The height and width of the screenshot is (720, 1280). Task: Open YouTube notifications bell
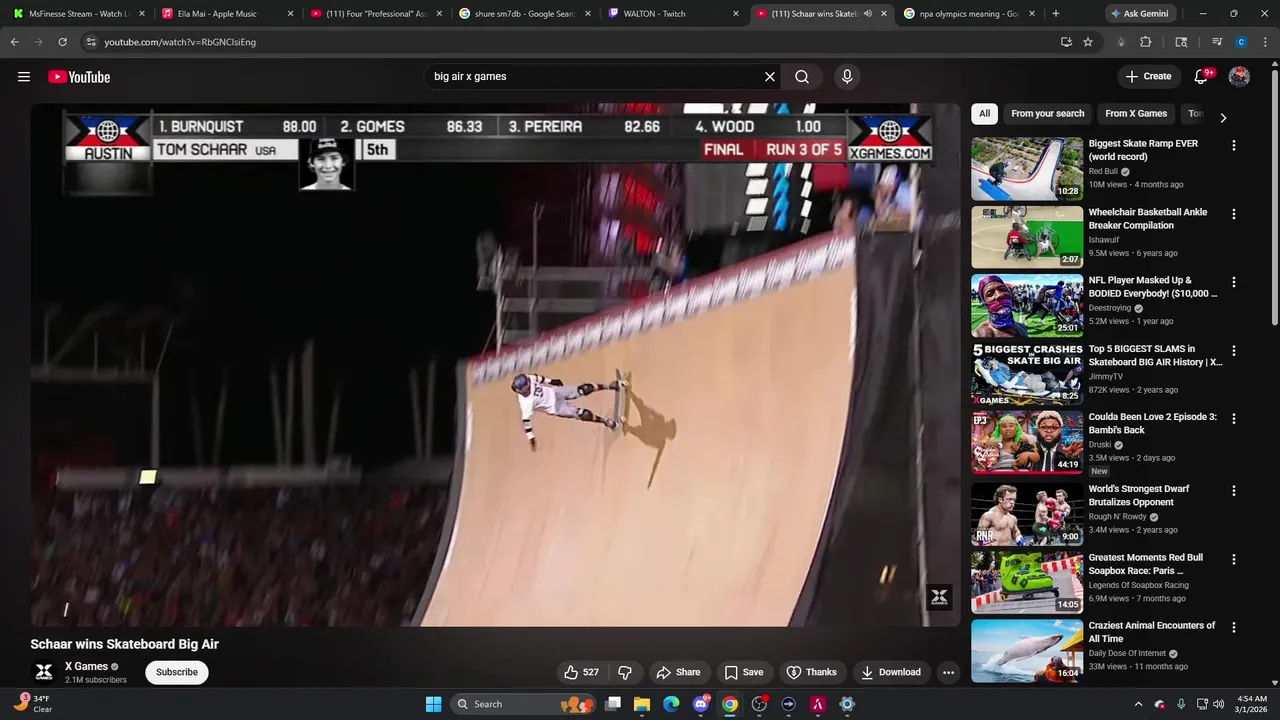tap(1202, 76)
